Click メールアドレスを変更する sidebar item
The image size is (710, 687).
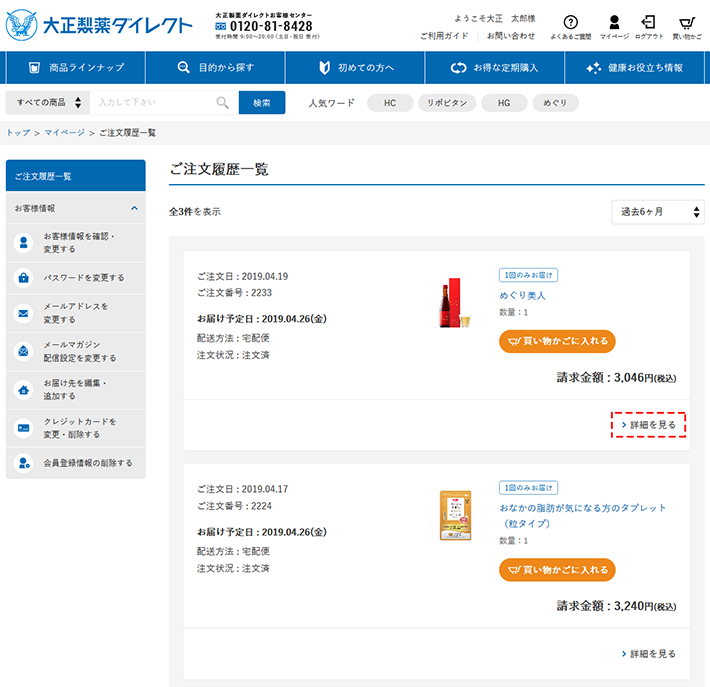click(x=76, y=313)
